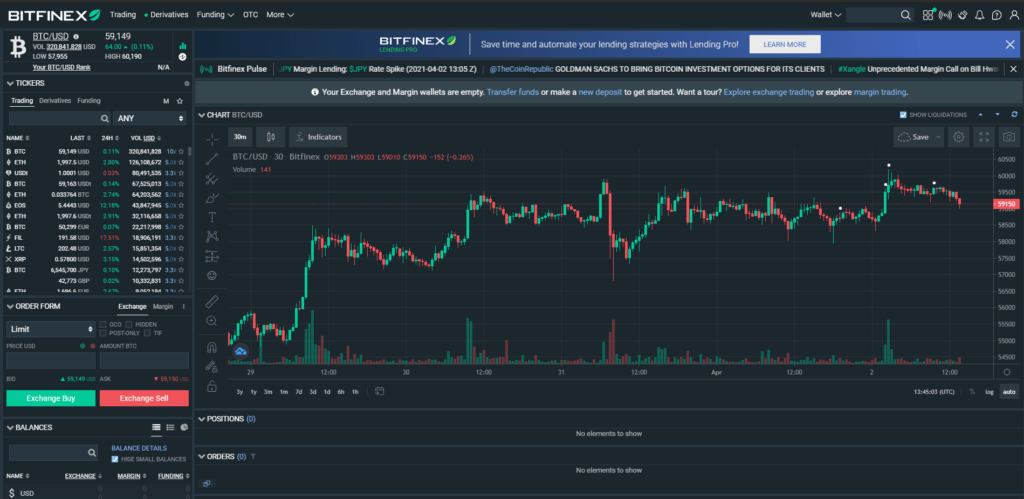1024x499 pixels.
Task: Click Learn More on Lending Pro banner
Action: 784,44
